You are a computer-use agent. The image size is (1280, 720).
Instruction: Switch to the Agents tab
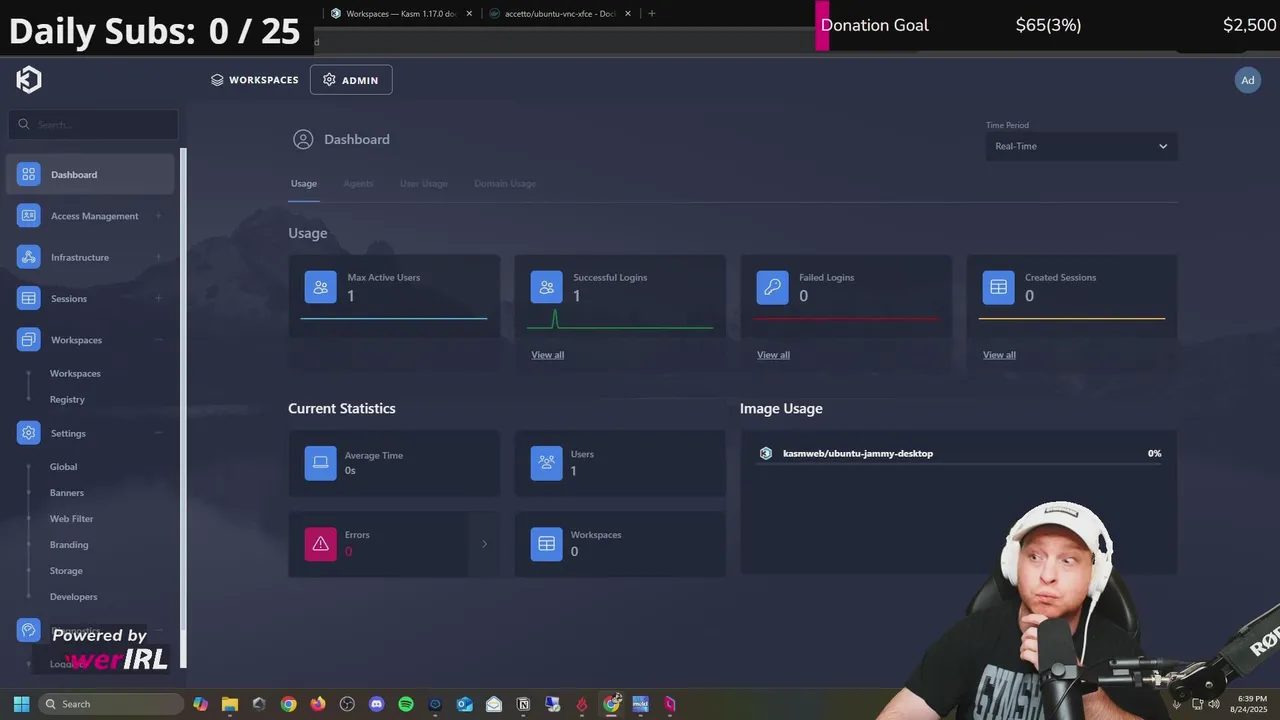pyautogui.click(x=358, y=184)
